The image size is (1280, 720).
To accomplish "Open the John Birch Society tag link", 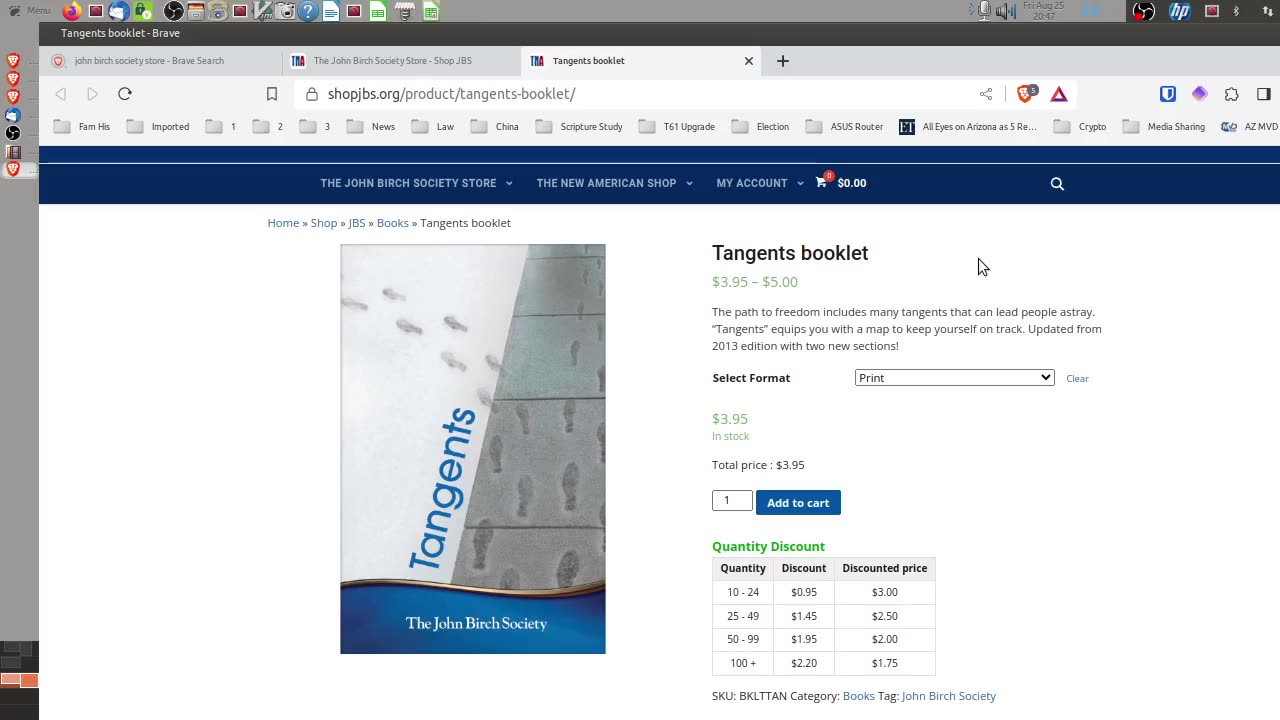I will coord(948,696).
